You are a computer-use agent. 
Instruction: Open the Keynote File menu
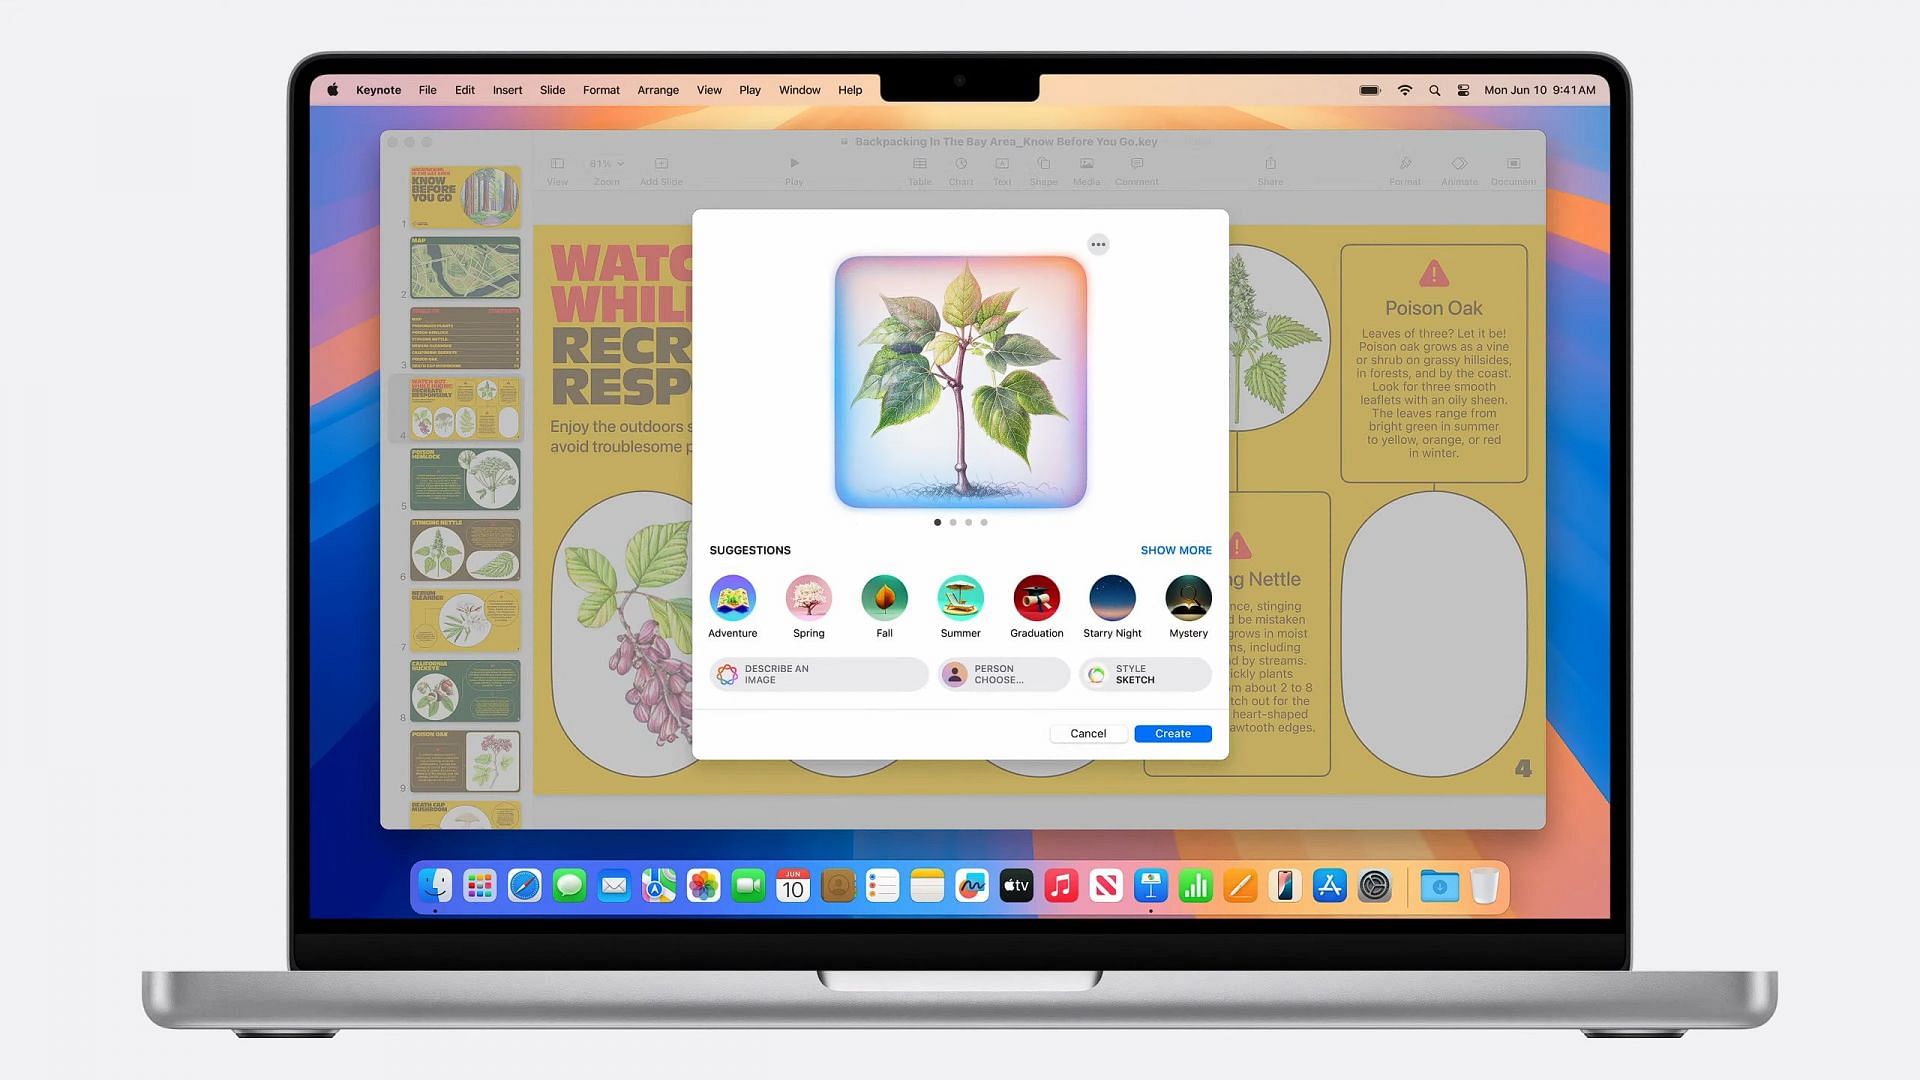click(x=427, y=90)
